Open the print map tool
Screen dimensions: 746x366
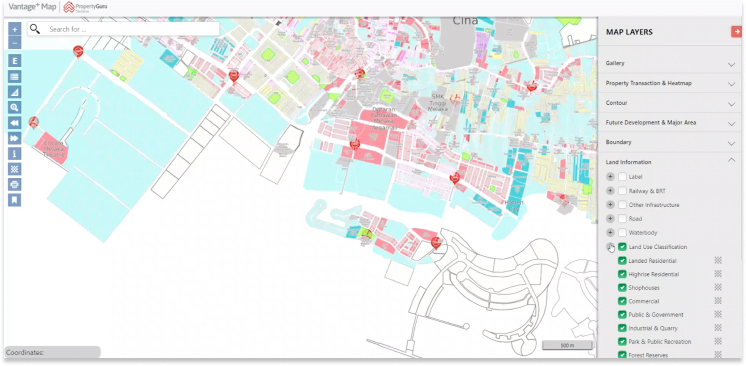point(15,184)
